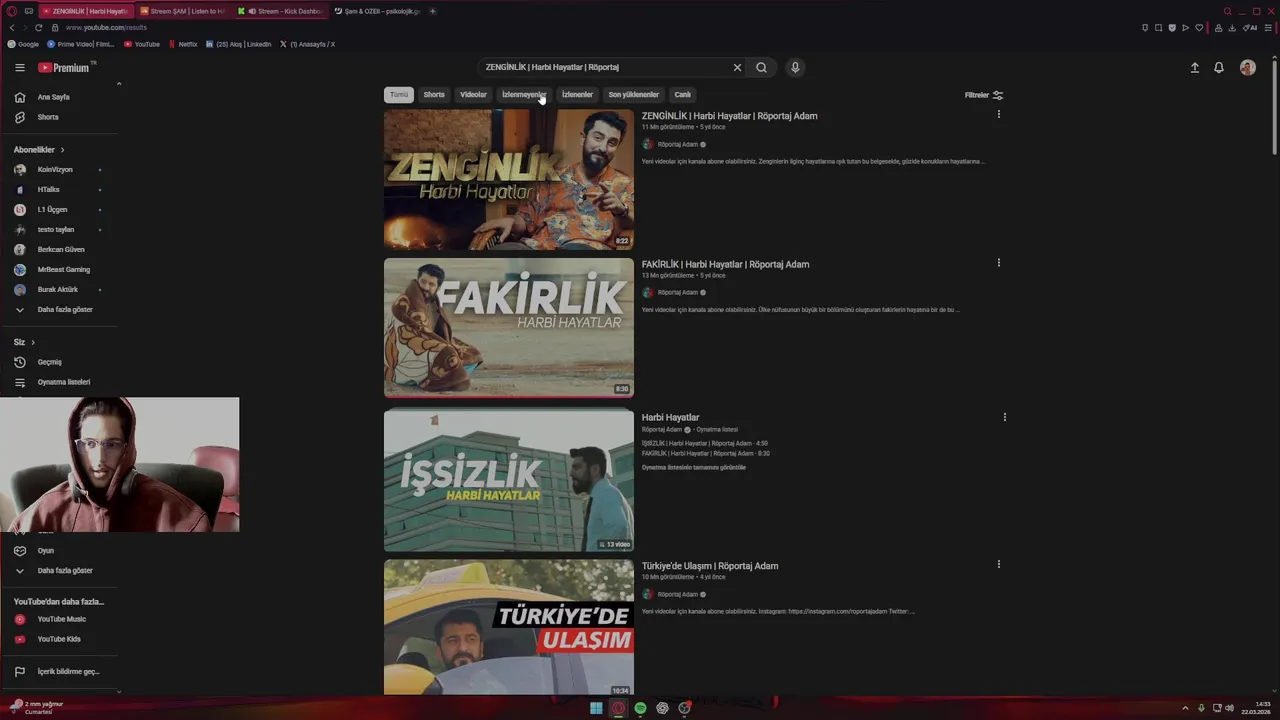Open Opera menu logo button
Image resolution: width=1280 pixels, height=720 pixels.
[x=11, y=11]
